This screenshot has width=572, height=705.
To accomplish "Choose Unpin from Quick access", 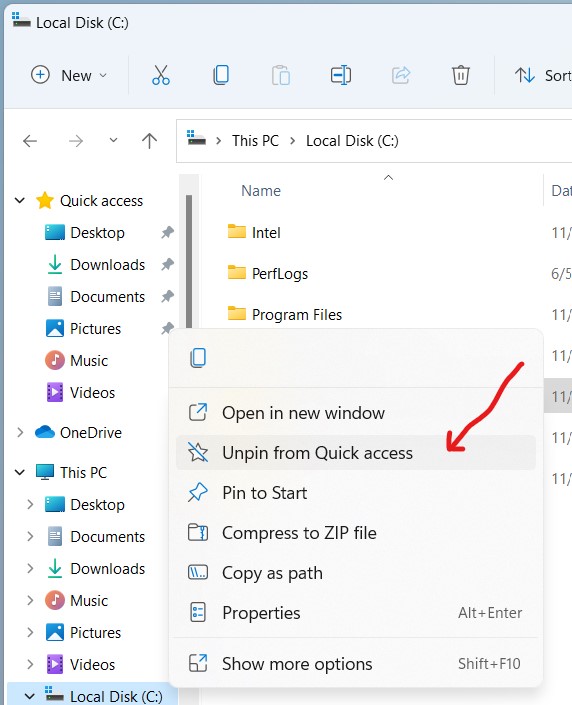I will [356, 453].
